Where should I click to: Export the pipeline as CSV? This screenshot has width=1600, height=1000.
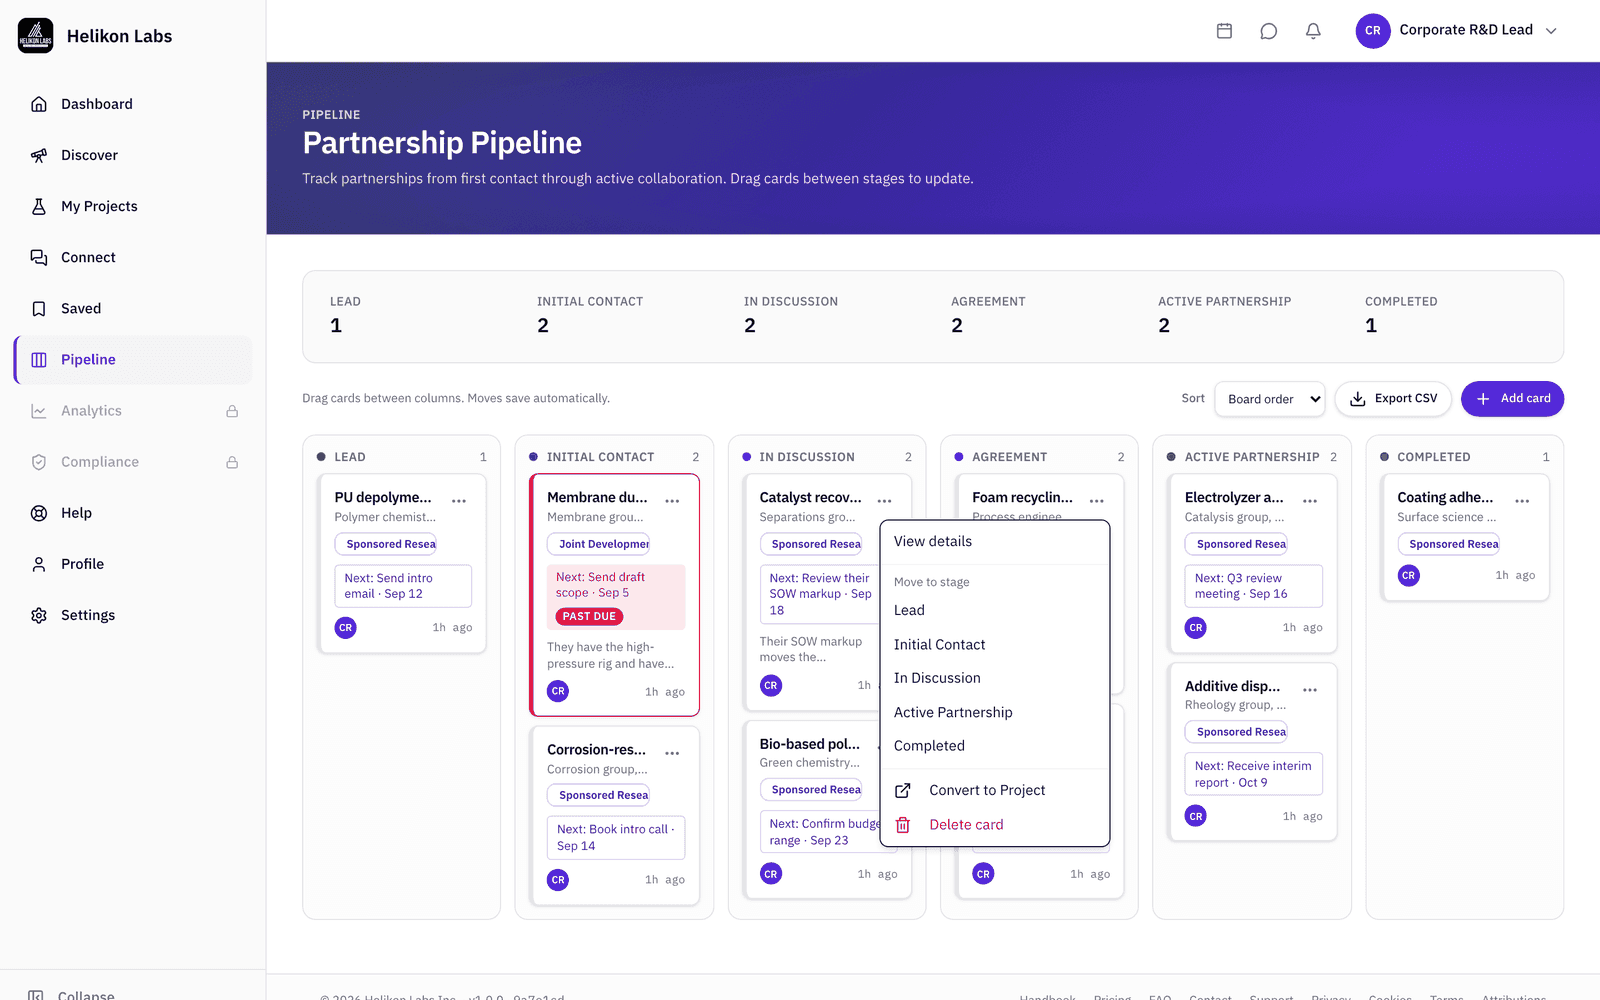pyautogui.click(x=1394, y=399)
